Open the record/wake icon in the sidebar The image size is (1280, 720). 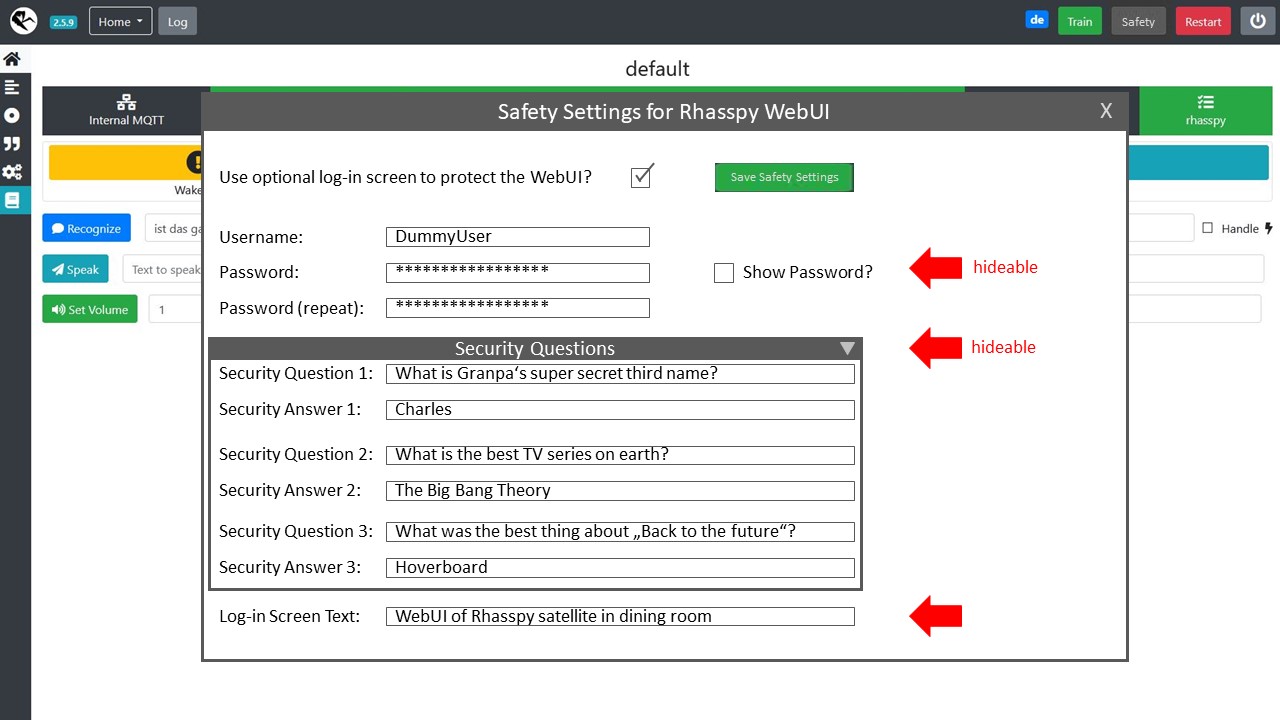click(11, 115)
